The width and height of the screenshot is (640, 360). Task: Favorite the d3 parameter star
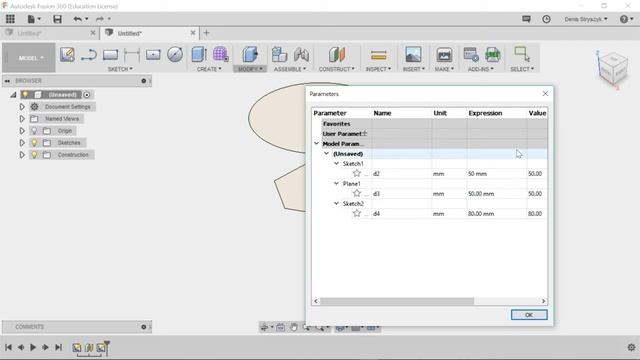[357, 193]
